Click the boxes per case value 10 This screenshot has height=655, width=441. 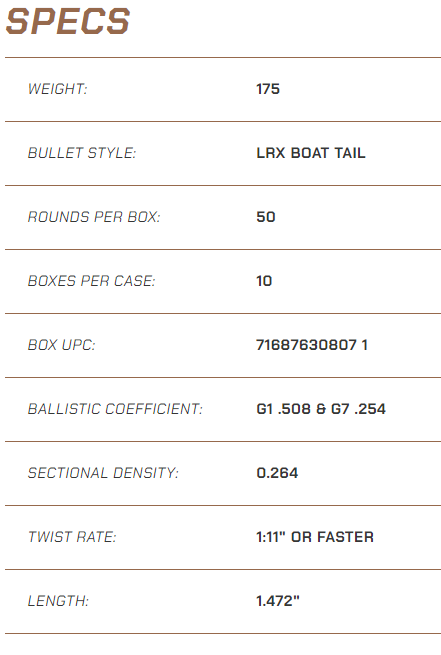[x=264, y=281]
